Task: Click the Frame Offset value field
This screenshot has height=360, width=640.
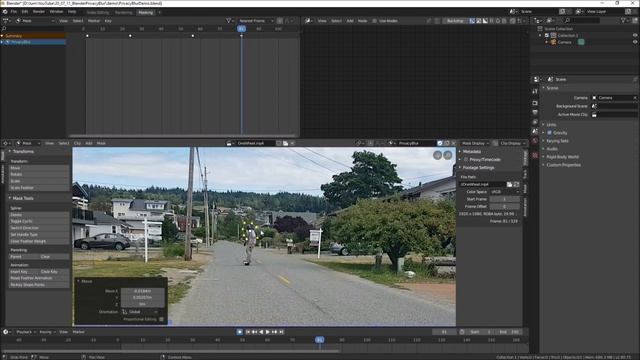Action: 504,207
